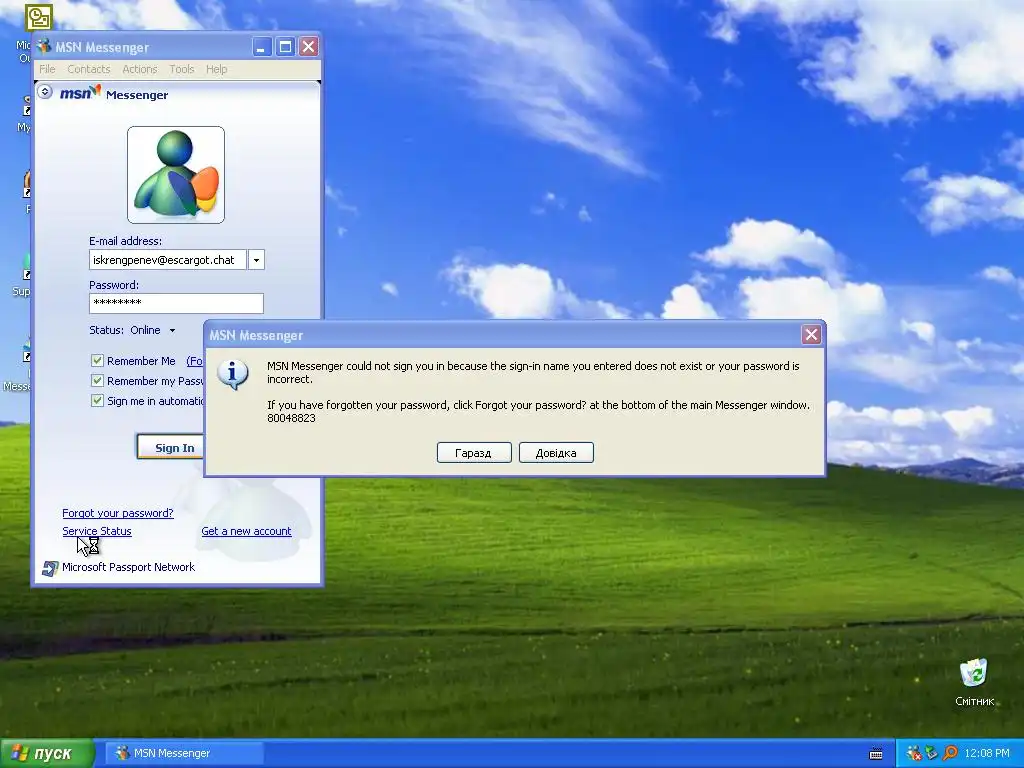Toggle the Sign me in automatically checkbox
This screenshot has width=1024, height=768.
click(x=97, y=400)
